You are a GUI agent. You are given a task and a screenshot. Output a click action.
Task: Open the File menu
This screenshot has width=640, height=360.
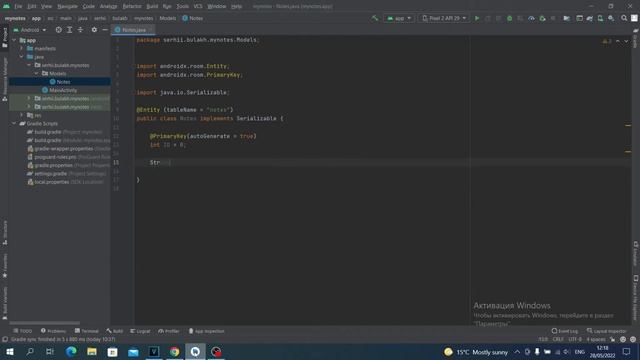coord(18,6)
